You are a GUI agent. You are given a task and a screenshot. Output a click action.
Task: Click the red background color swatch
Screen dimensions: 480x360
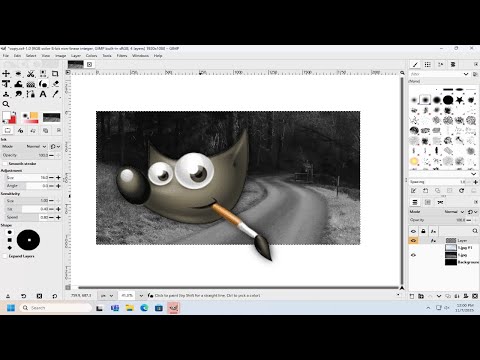click(13, 119)
